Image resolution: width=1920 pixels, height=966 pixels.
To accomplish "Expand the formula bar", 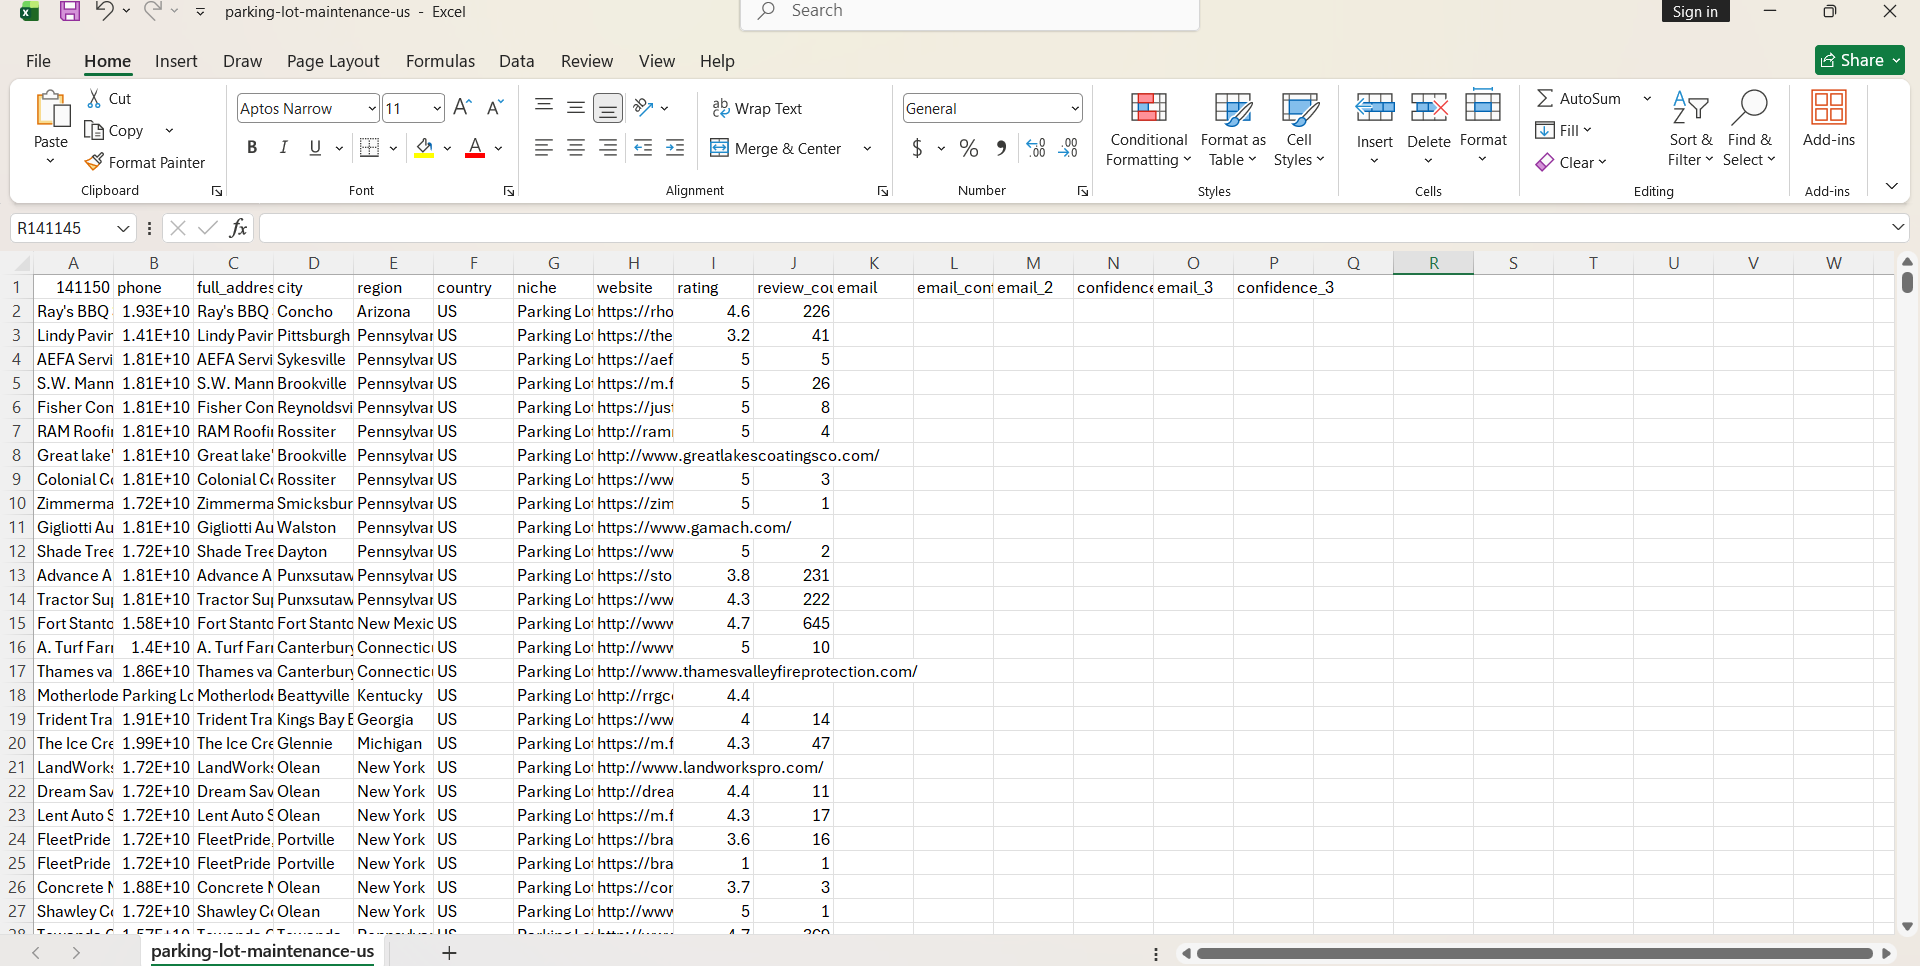I will (1897, 228).
